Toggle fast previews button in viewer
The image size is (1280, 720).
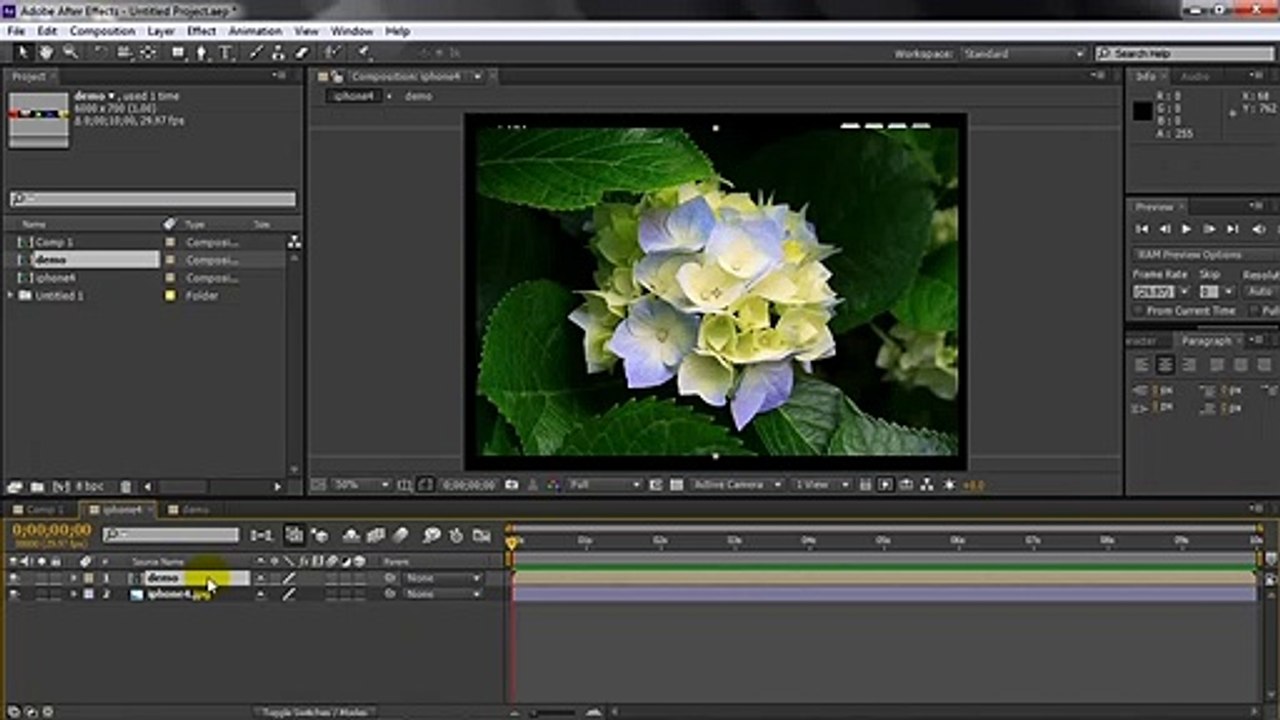coord(885,485)
